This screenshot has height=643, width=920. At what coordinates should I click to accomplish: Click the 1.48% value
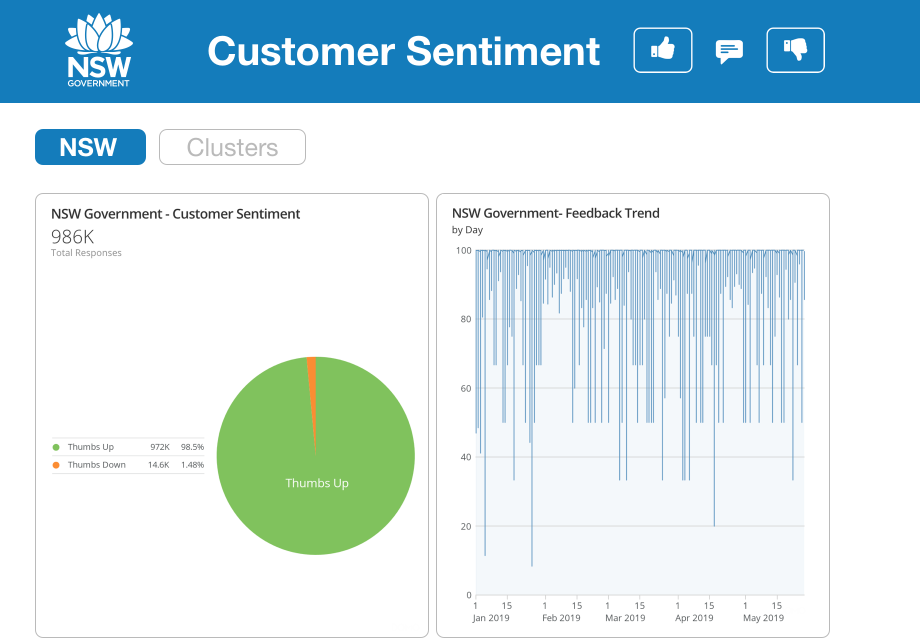pyautogui.click(x=192, y=465)
